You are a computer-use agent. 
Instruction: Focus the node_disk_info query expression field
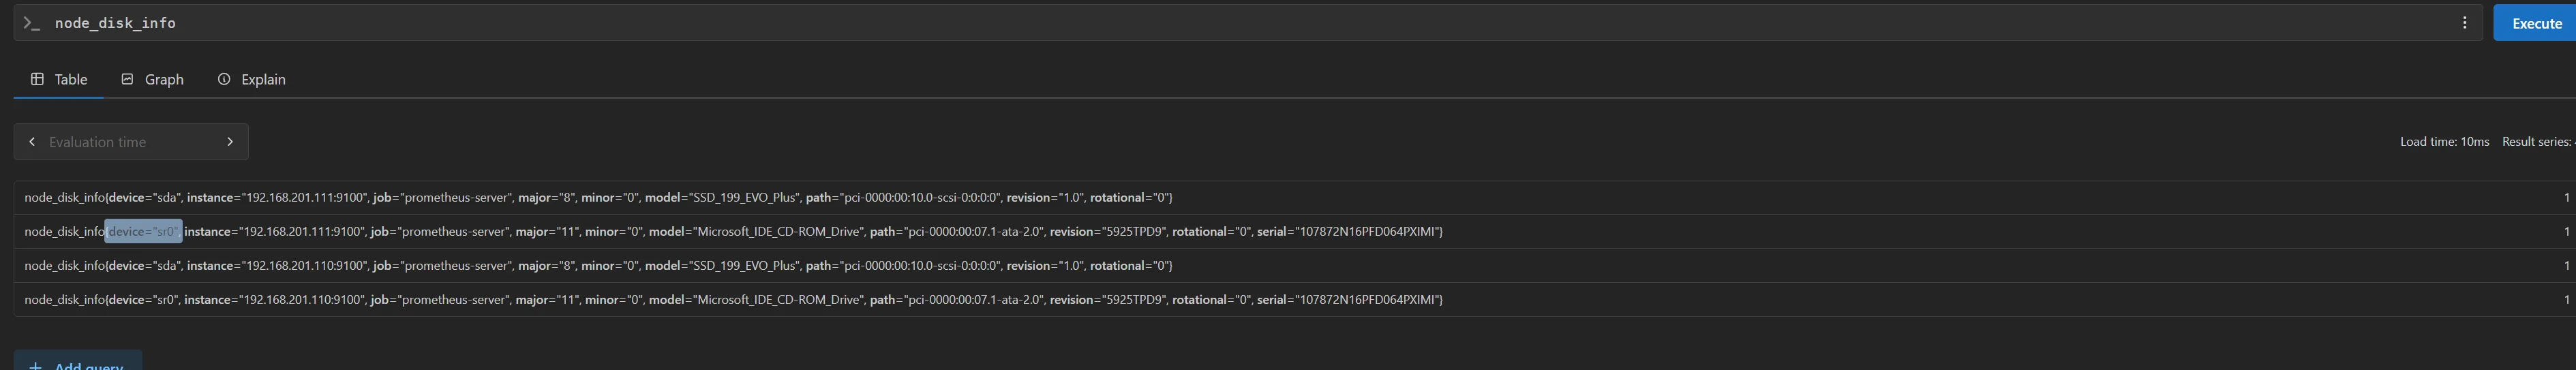(1200, 23)
